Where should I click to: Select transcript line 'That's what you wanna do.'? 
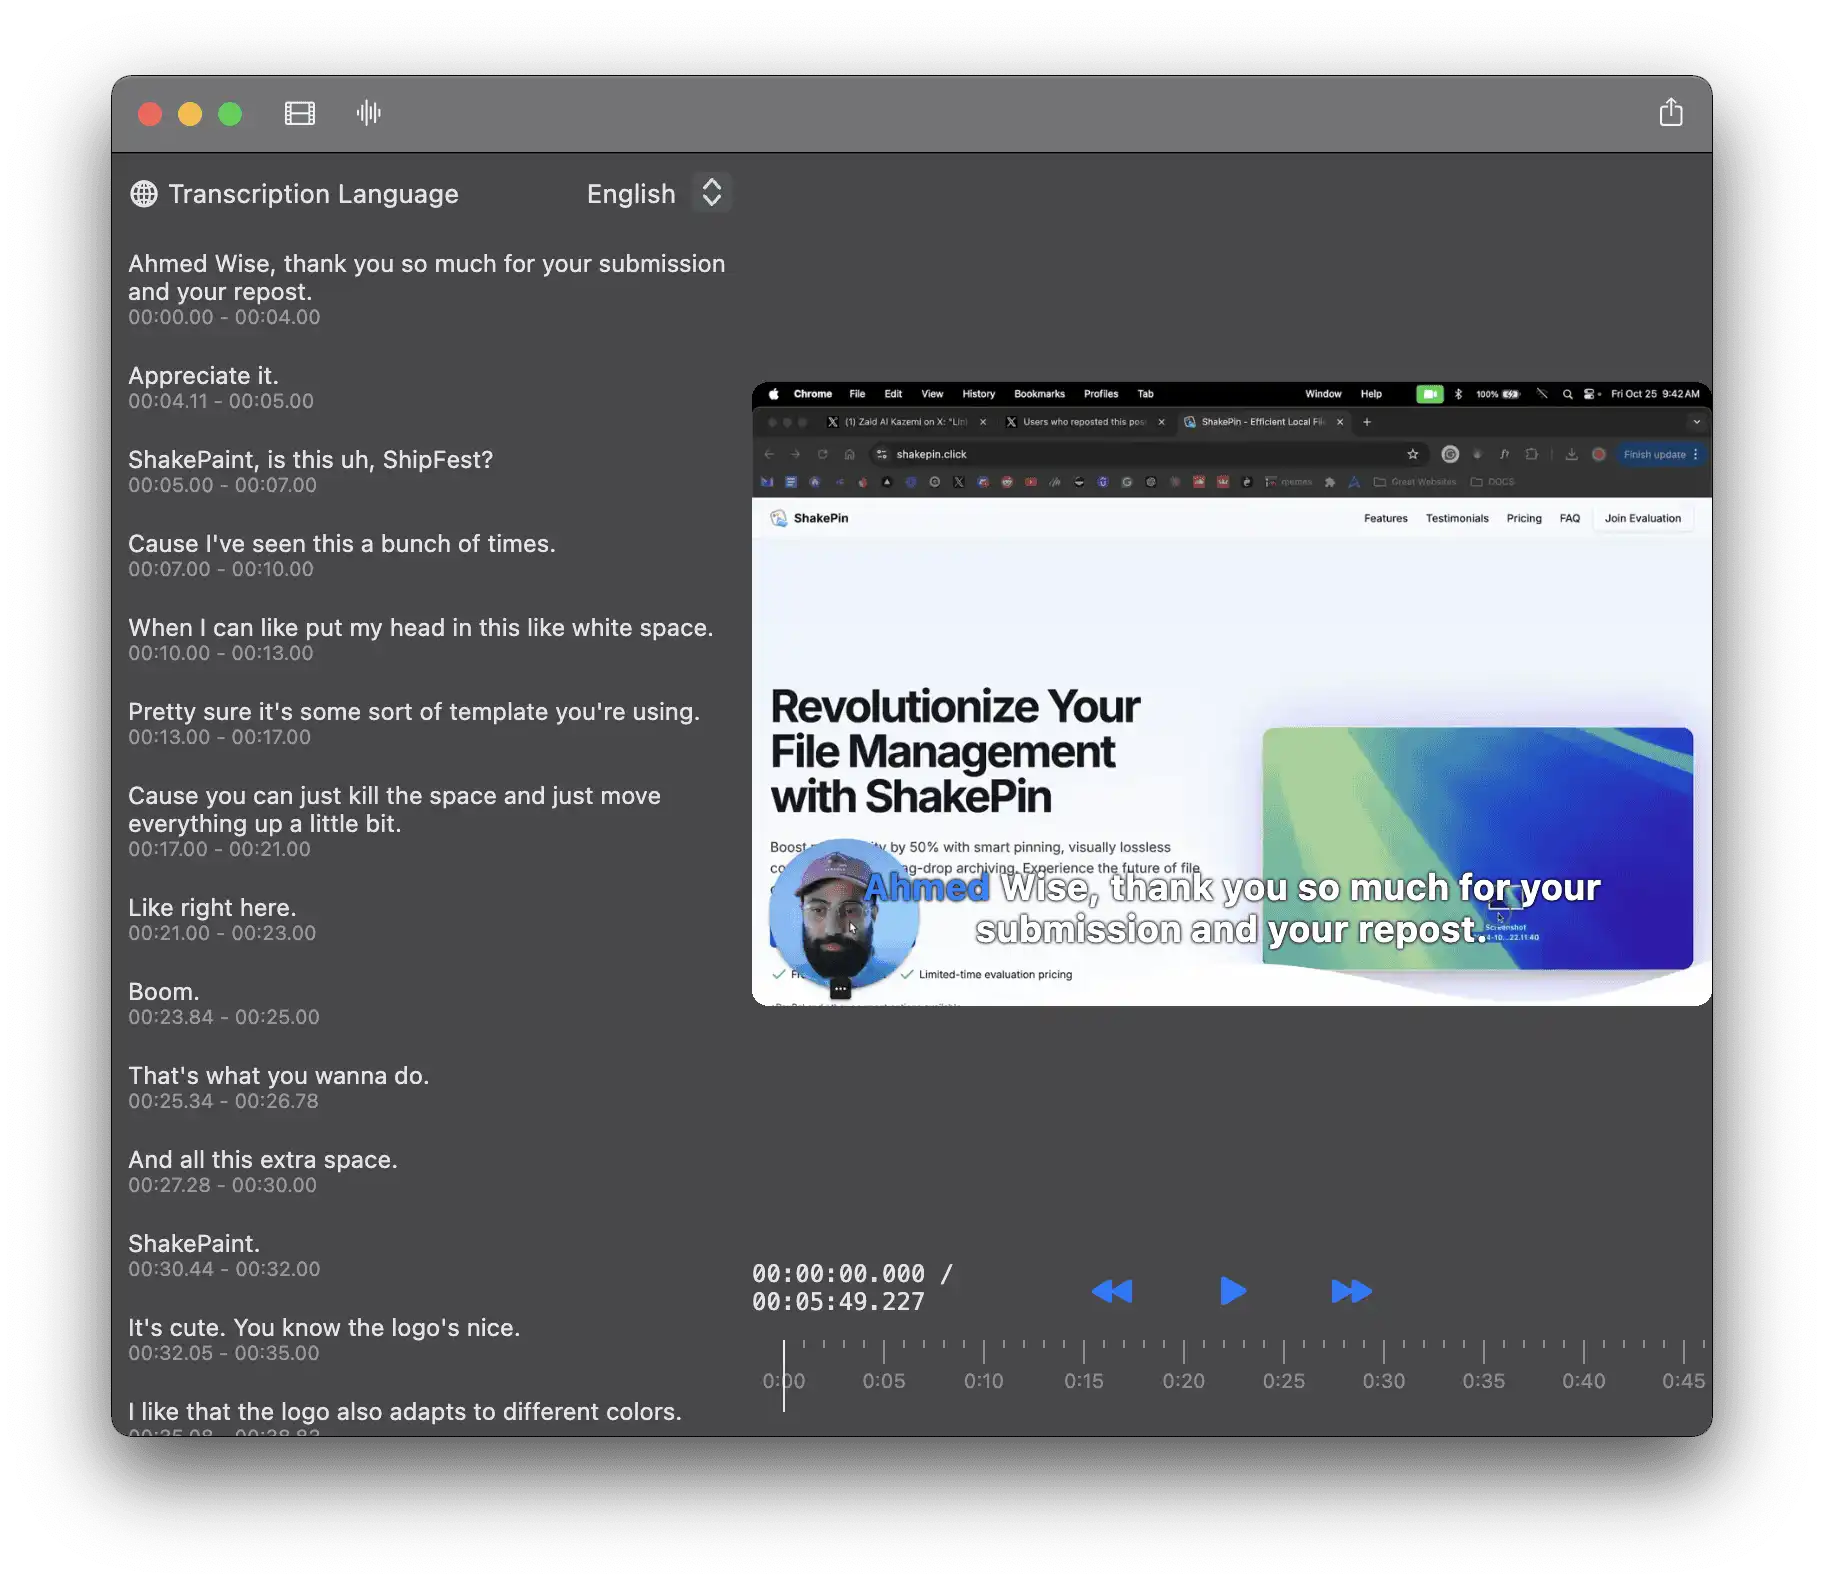278,1076
